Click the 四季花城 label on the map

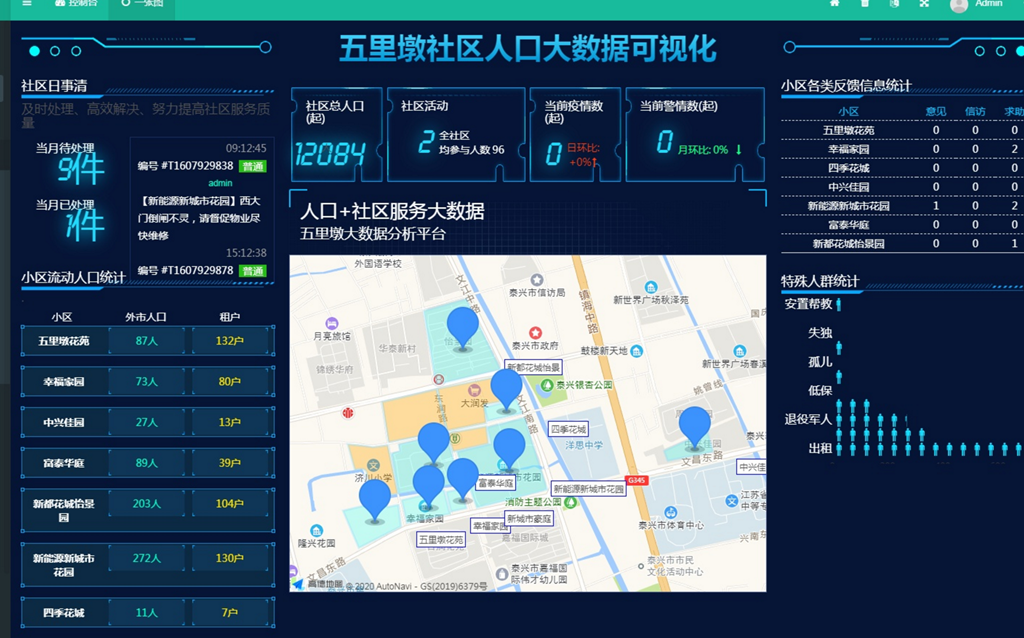tap(569, 428)
